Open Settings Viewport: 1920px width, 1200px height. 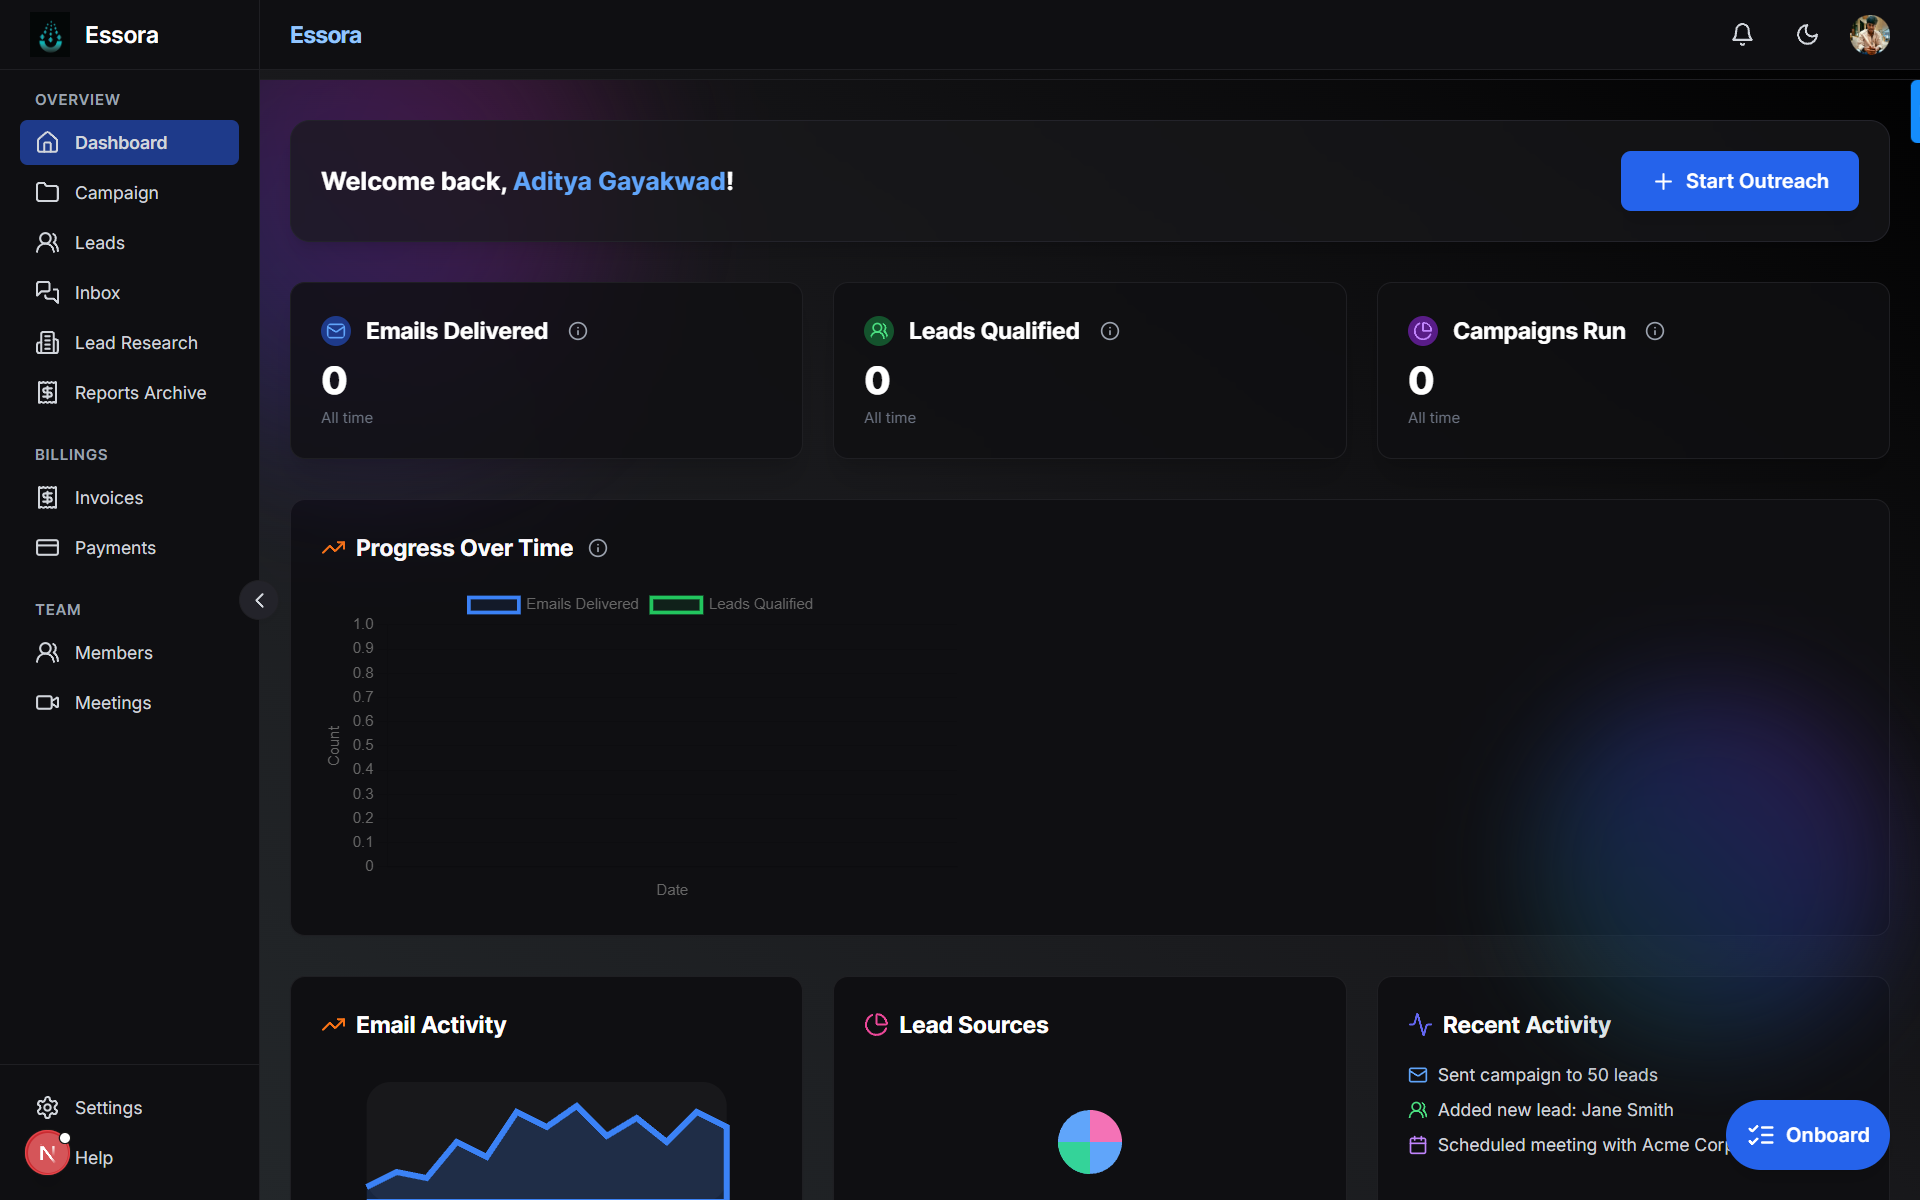coord(129,1108)
